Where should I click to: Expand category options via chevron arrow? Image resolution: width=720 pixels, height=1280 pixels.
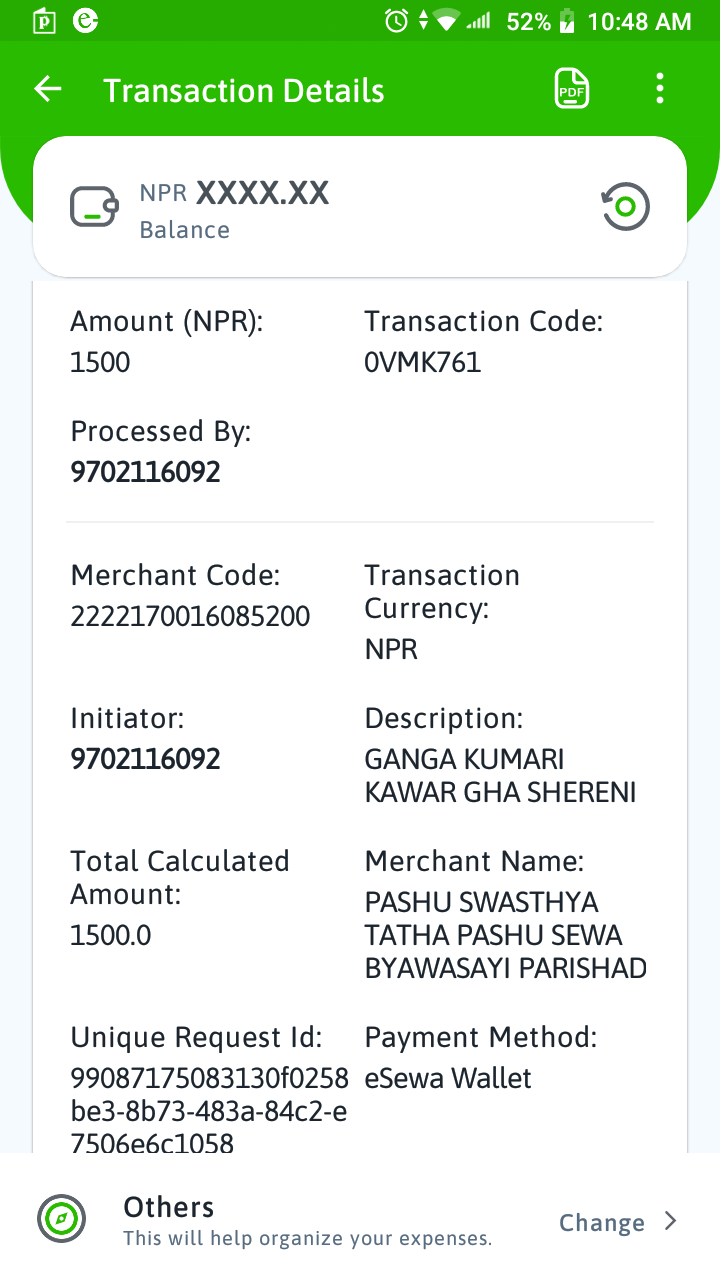[x=671, y=1221]
